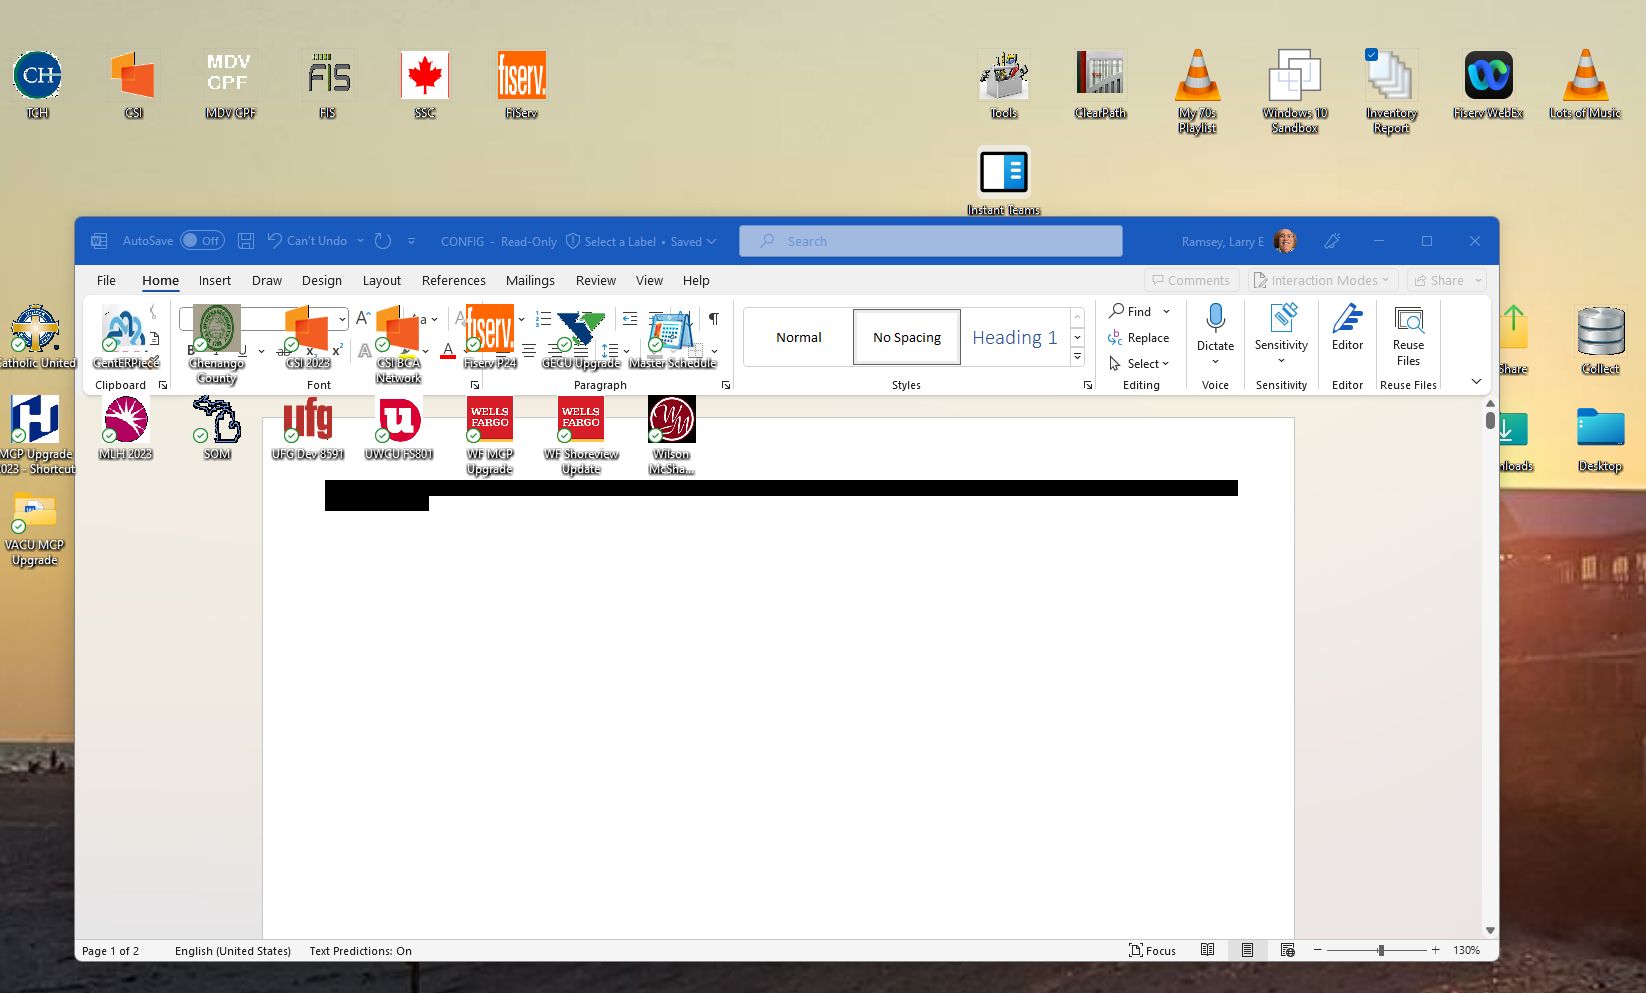Screen dimensions: 1646x993
Task: Toggle the AutoSave switch
Action: click(x=202, y=241)
